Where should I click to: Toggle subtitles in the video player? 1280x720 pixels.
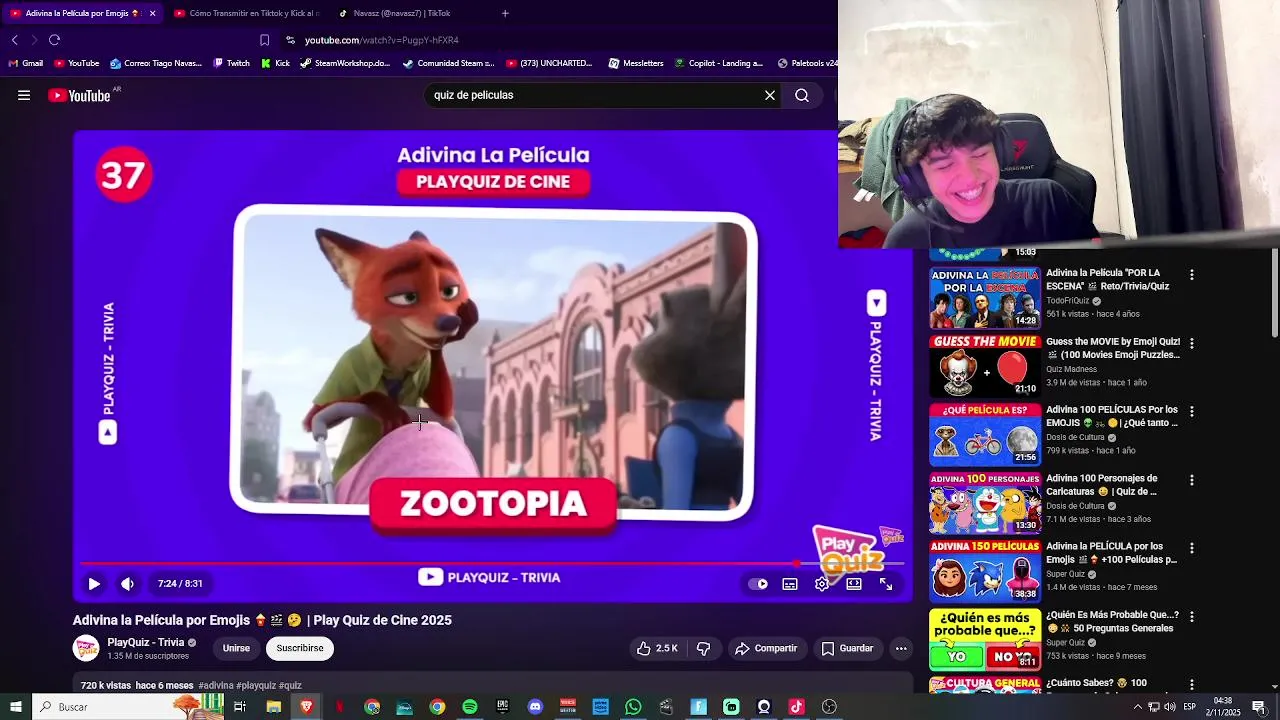click(x=790, y=584)
